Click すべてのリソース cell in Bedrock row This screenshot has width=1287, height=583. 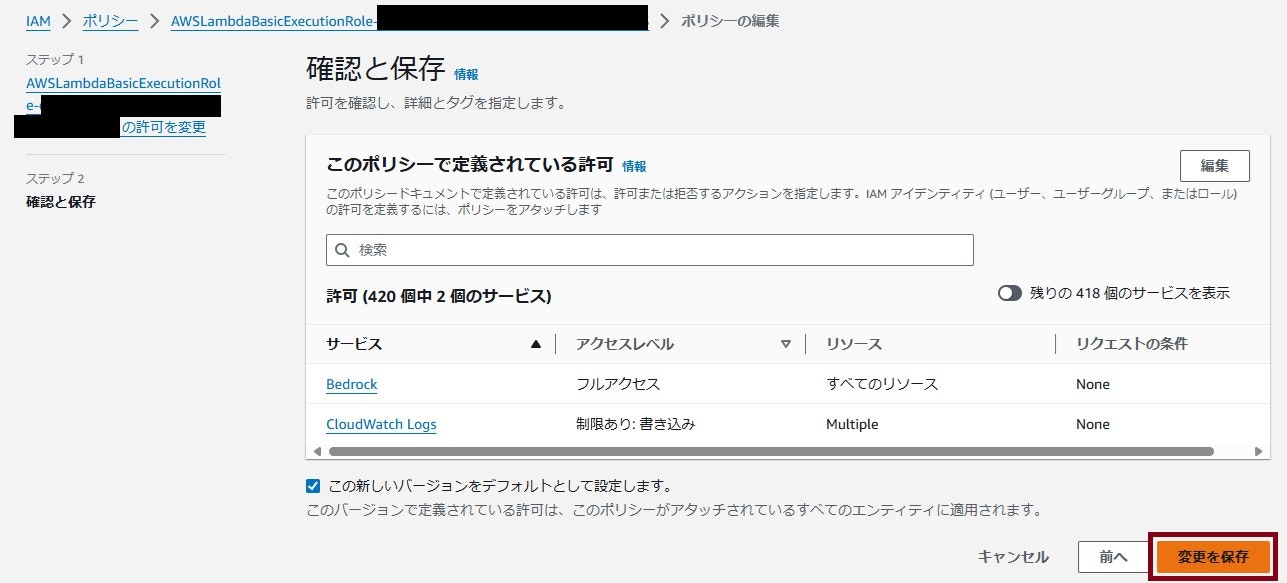882,384
